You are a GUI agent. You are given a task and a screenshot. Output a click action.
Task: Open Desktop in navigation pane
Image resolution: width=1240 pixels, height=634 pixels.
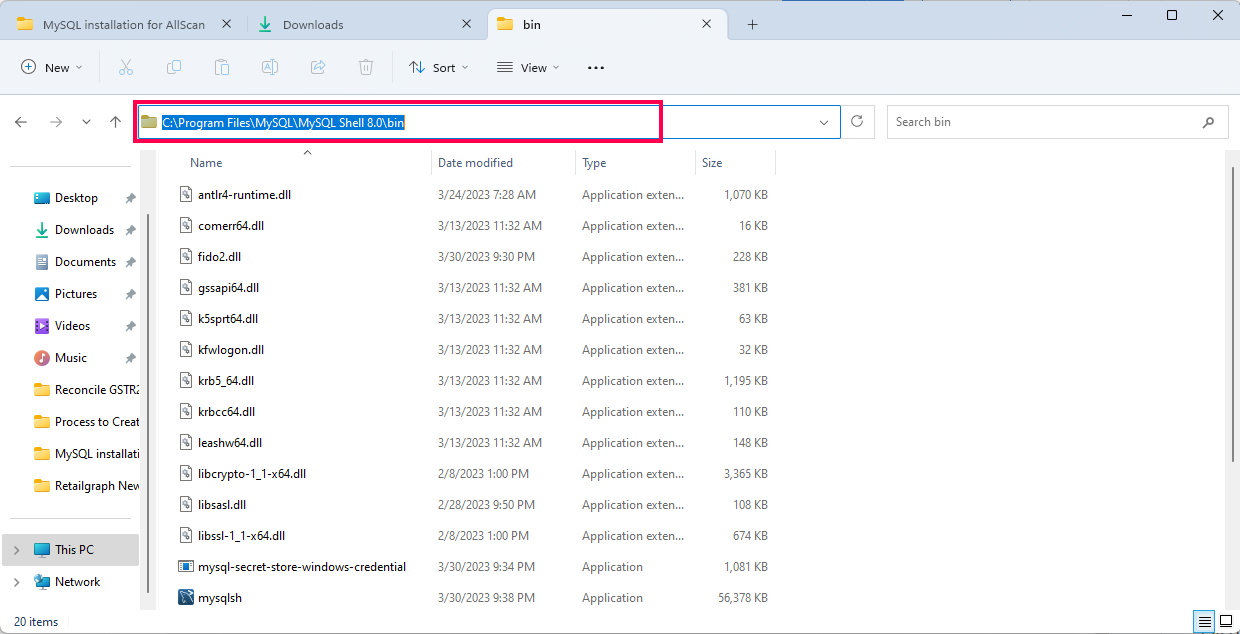[76, 198]
